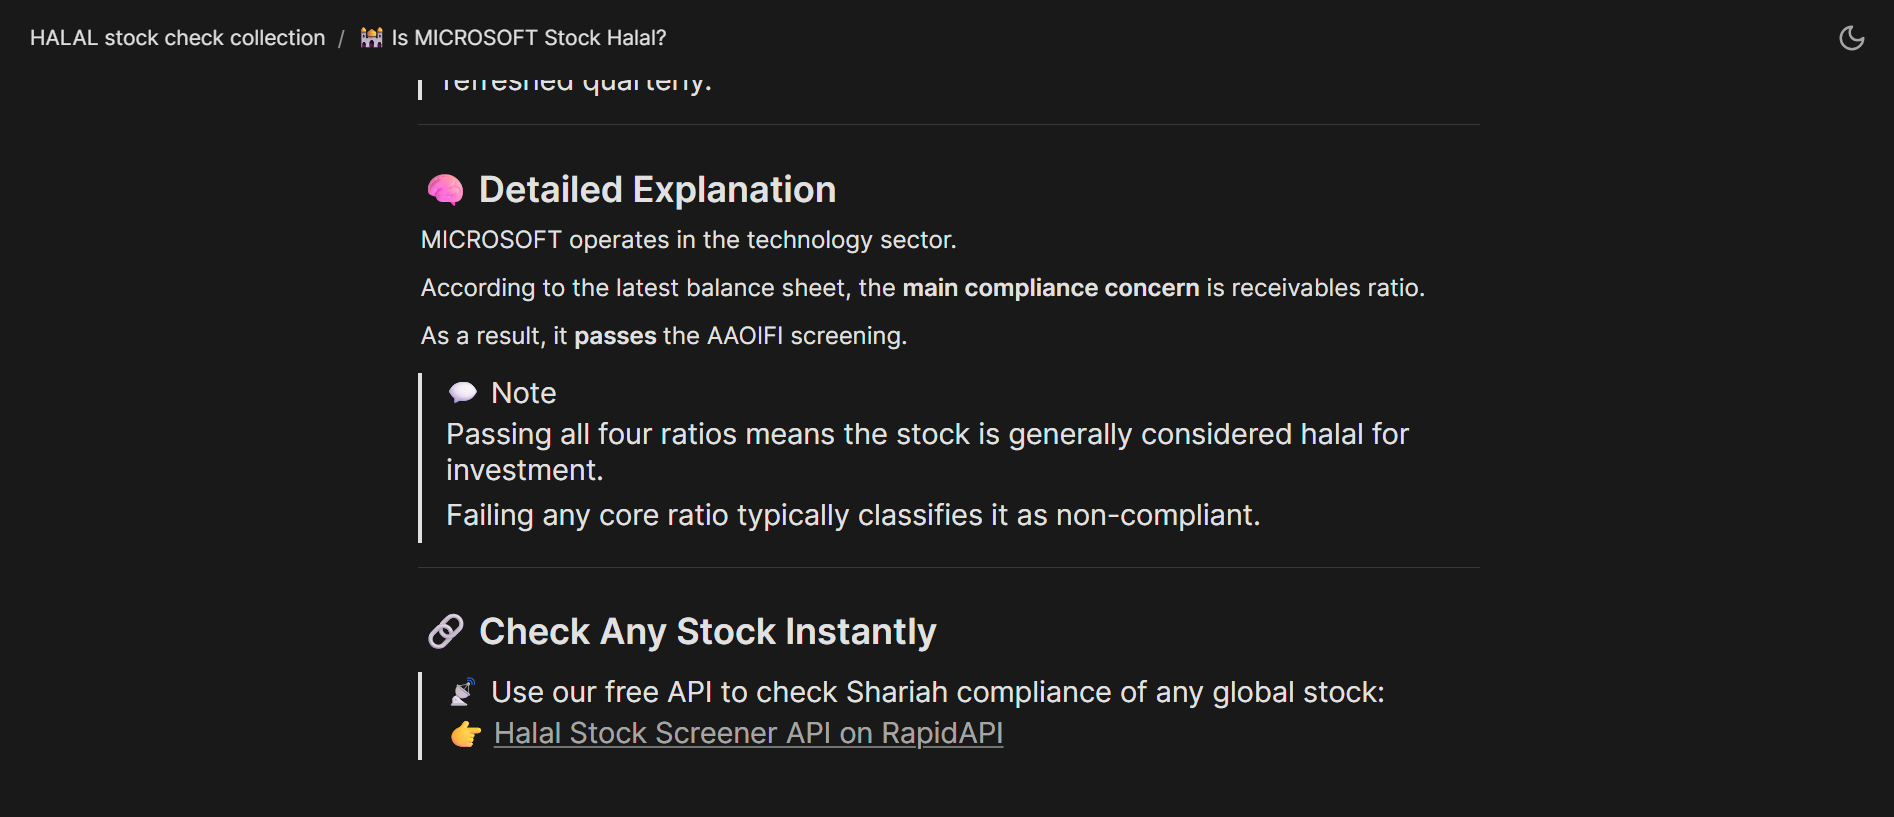
Task: Open the Halal Stock Screener API on RapidAPI link
Action: pos(748,733)
